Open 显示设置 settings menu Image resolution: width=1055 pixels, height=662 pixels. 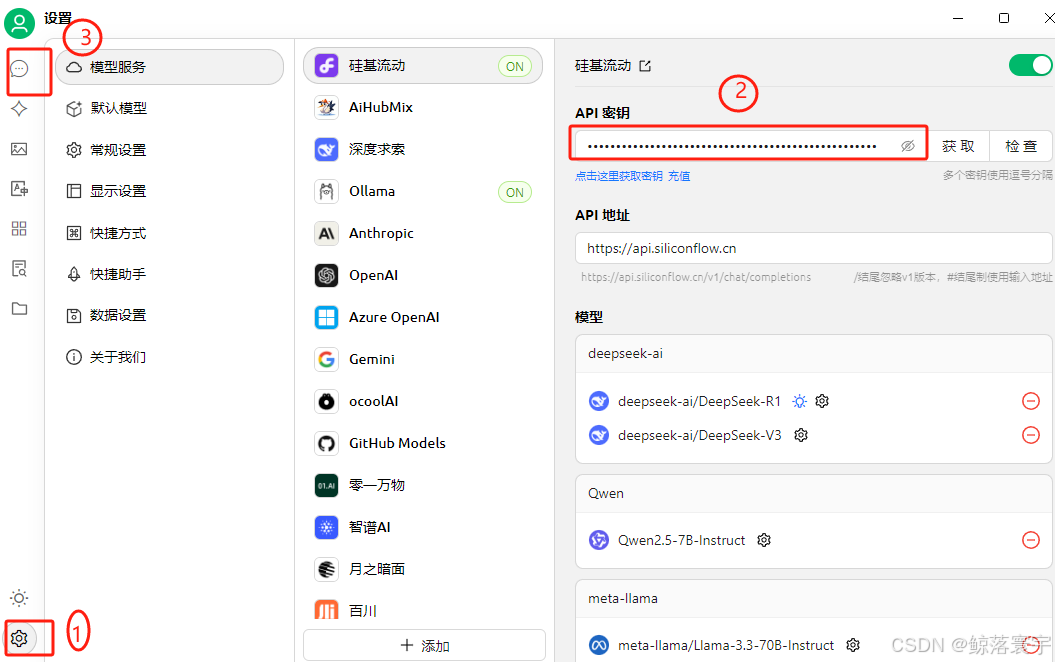170,191
